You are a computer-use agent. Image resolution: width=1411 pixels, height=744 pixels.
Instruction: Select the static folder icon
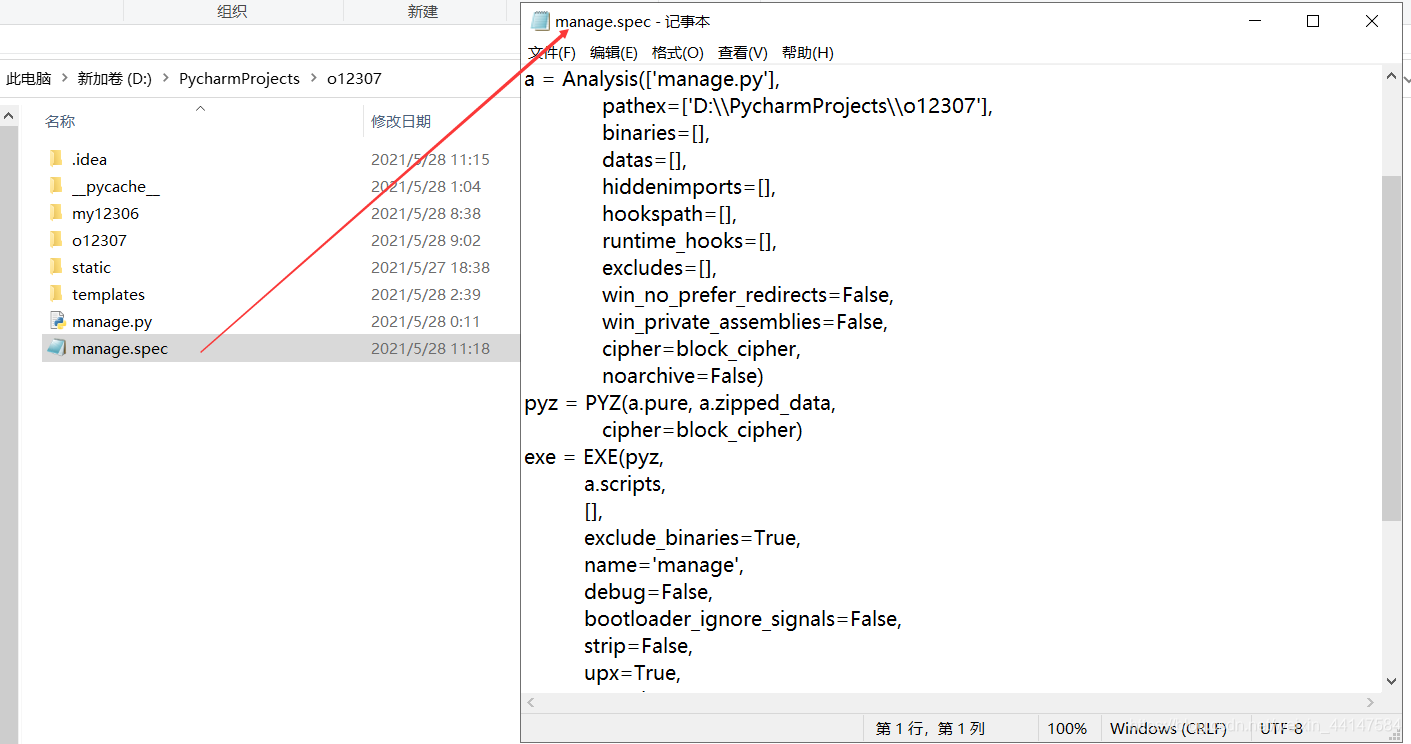(57, 267)
